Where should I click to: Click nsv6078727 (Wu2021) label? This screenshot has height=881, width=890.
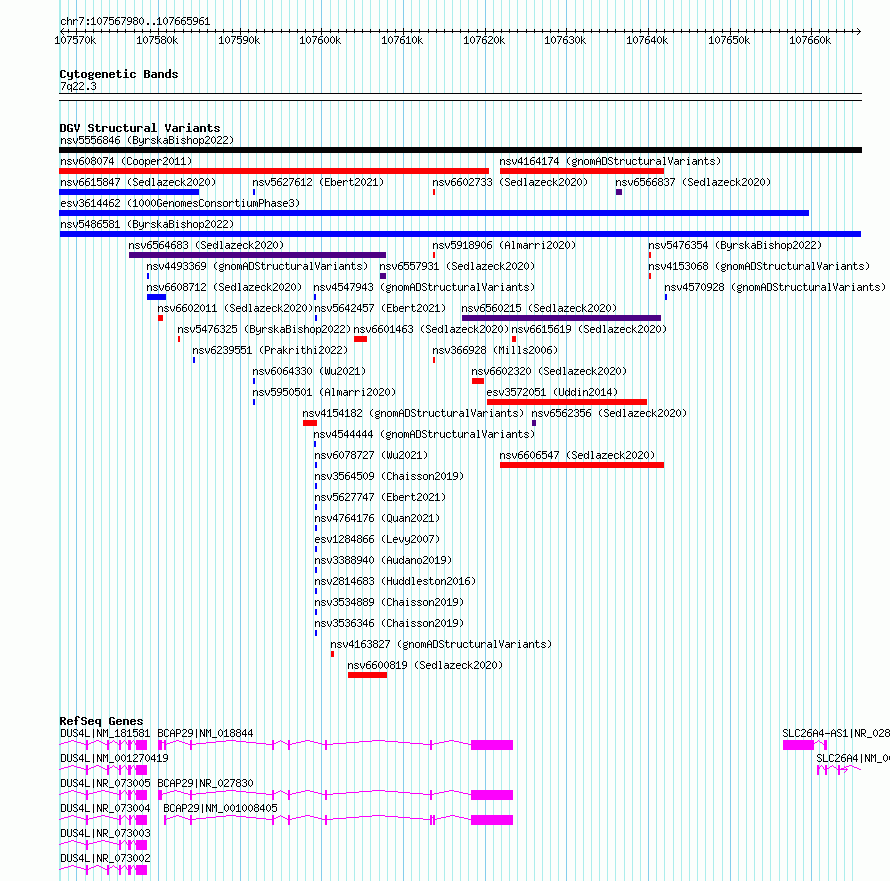(371, 455)
